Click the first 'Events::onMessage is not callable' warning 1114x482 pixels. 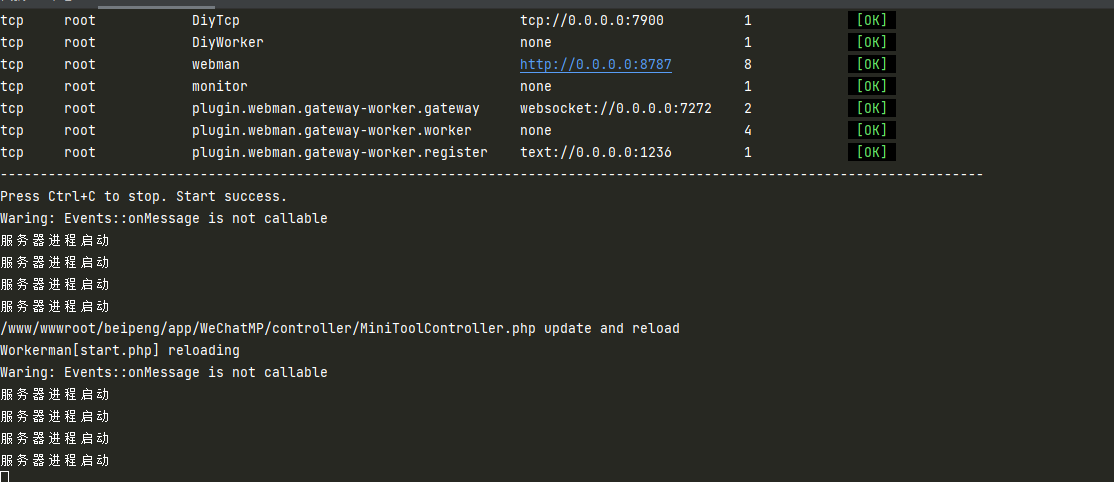tap(195, 219)
